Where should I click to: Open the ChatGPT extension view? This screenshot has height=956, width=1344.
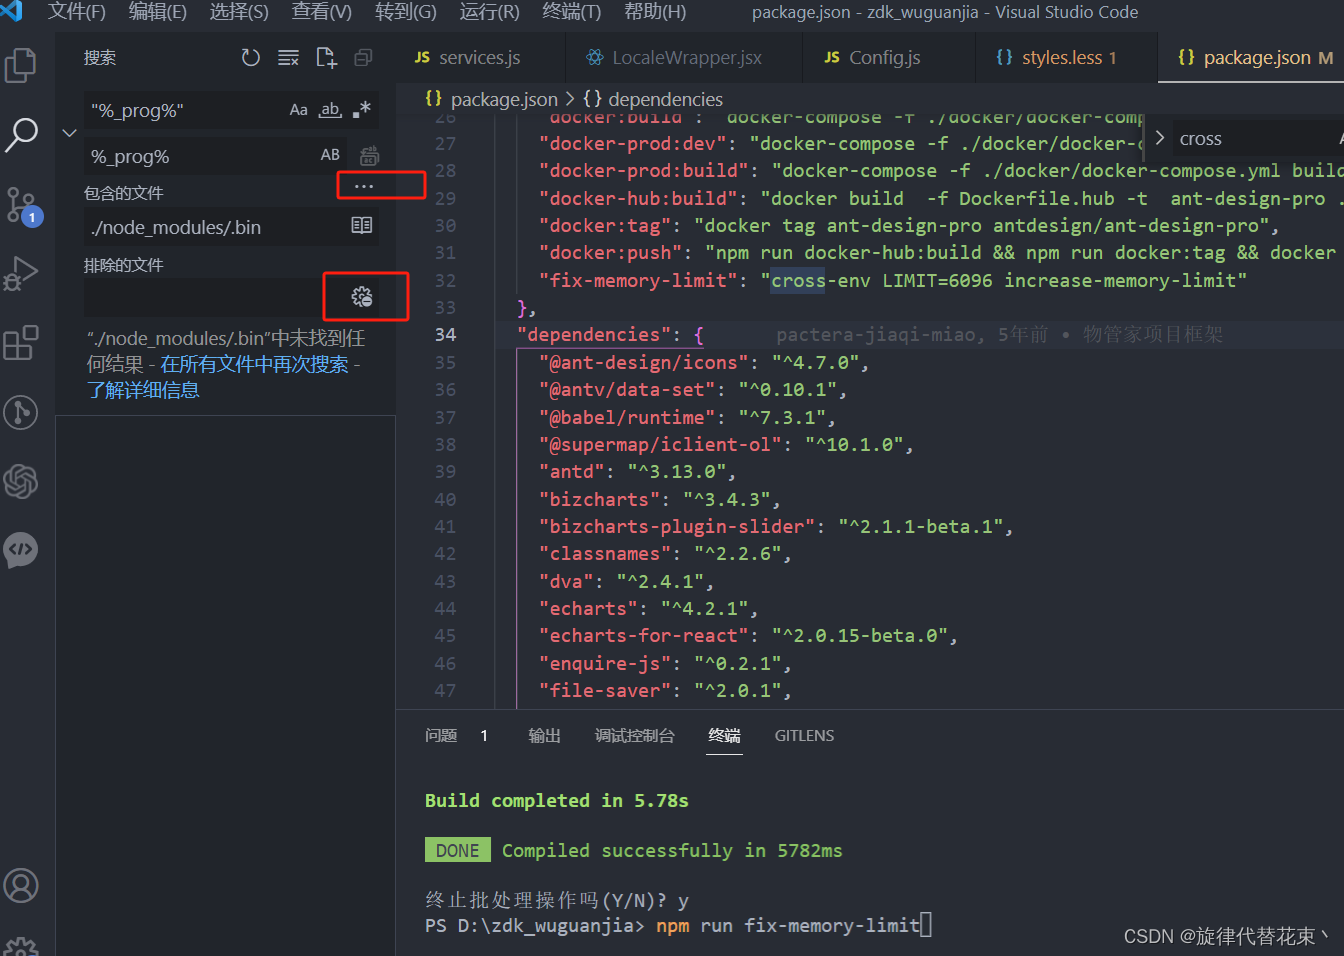click(x=21, y=481)
